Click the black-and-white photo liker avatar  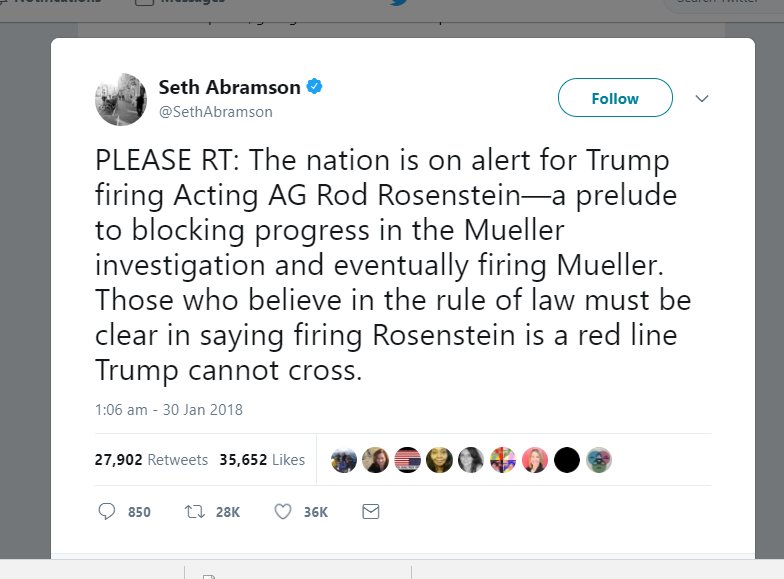pyautogui.click(x=471, y=460)
